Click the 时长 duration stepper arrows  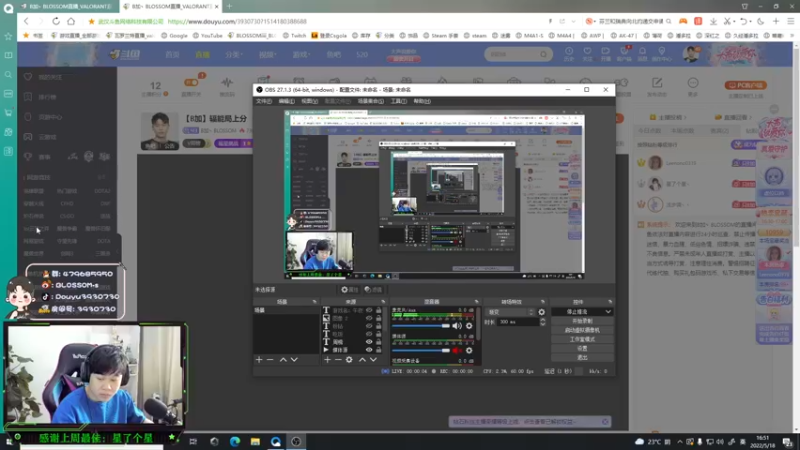tap(542, 322)
